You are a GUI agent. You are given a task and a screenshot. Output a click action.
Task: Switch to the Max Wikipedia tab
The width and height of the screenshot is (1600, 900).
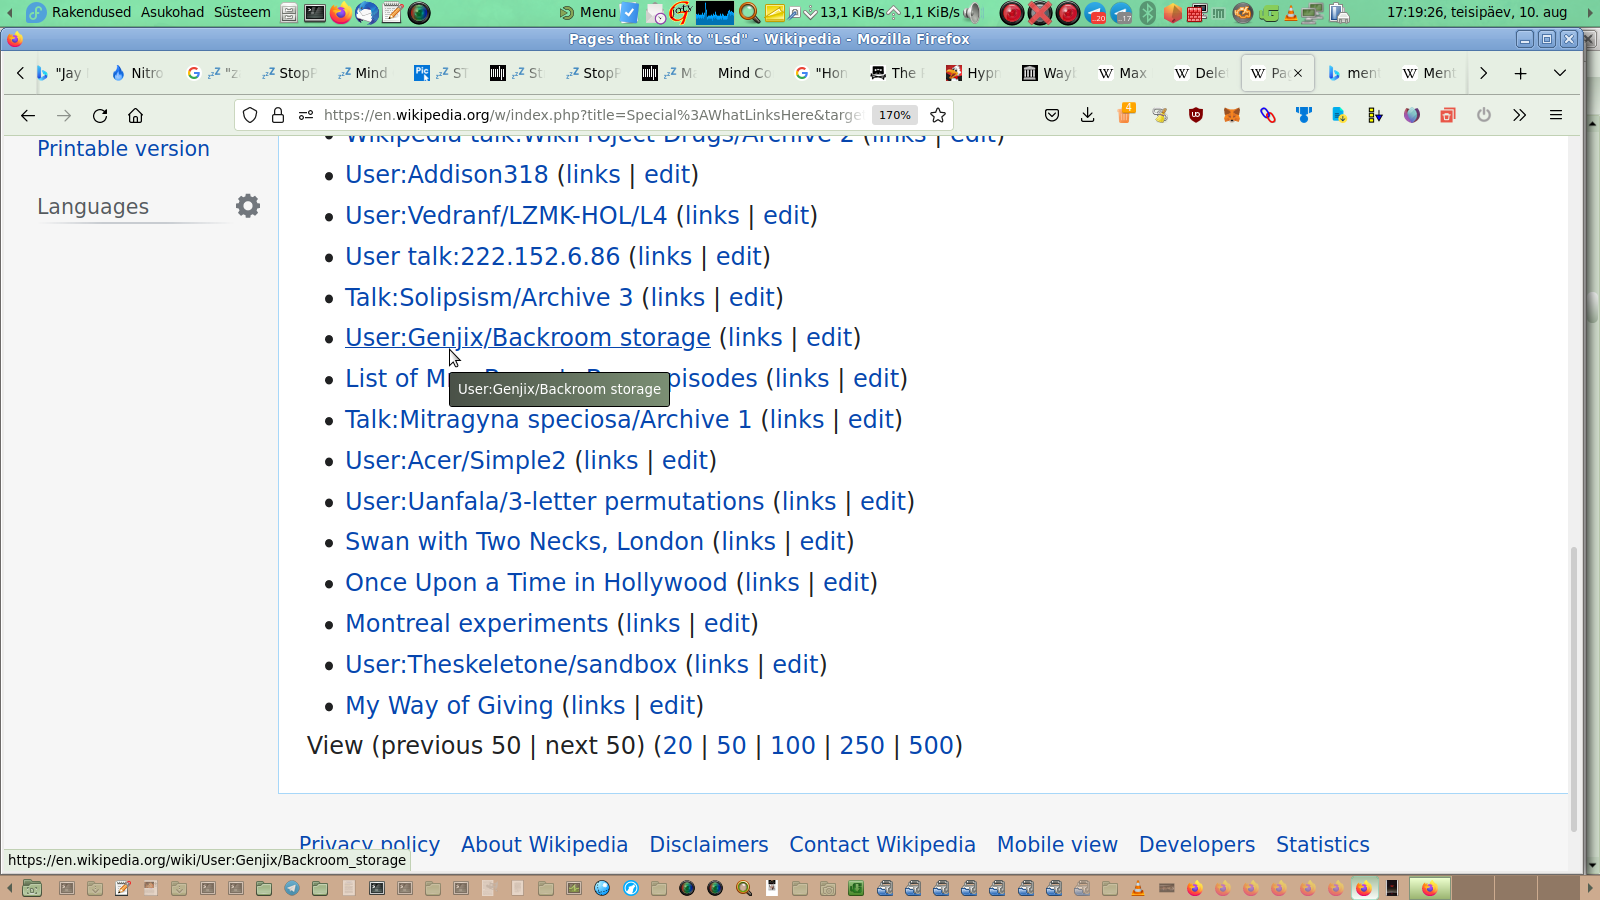pyautogui.click(x=1124, y=73)
